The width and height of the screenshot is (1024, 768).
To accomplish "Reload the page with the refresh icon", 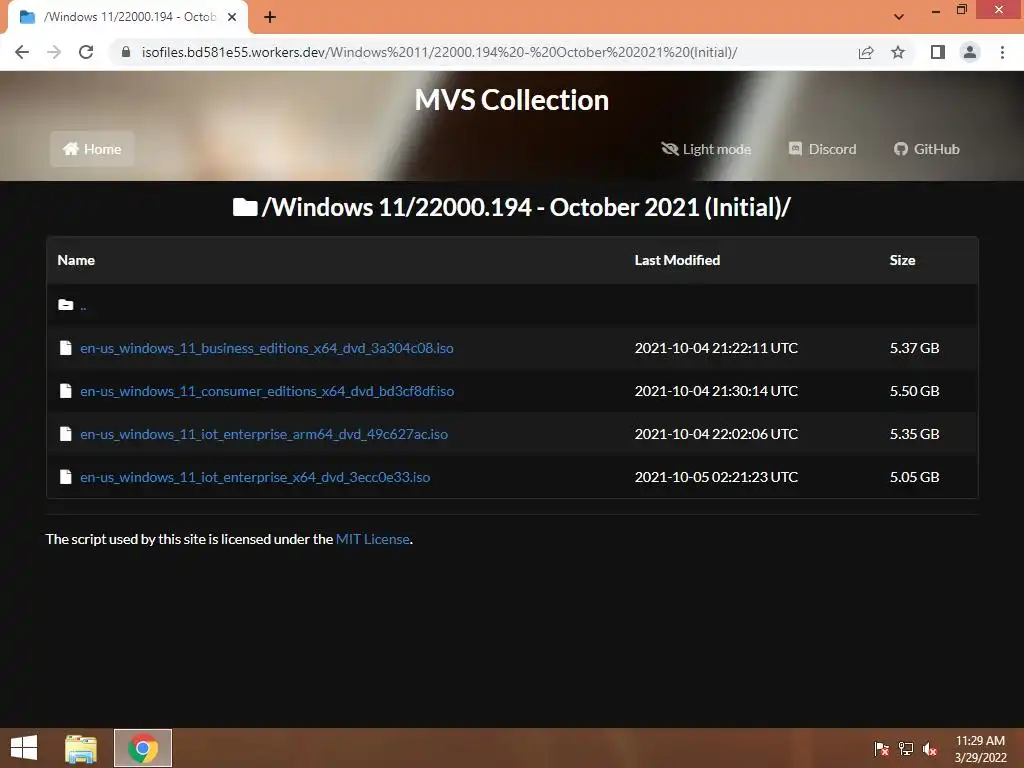I will coord(86,52).
